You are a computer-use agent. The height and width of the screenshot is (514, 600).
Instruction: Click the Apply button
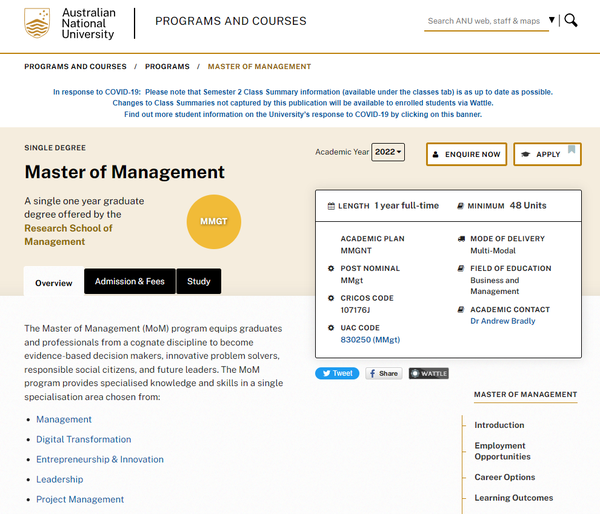[x=547, y=154]
